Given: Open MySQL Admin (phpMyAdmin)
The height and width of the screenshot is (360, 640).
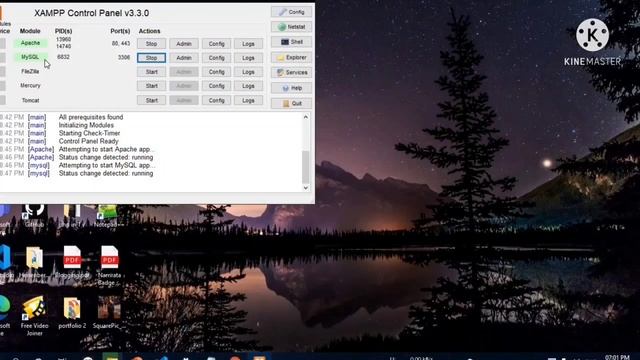Looking at the screenshot, I should point(184,58).
